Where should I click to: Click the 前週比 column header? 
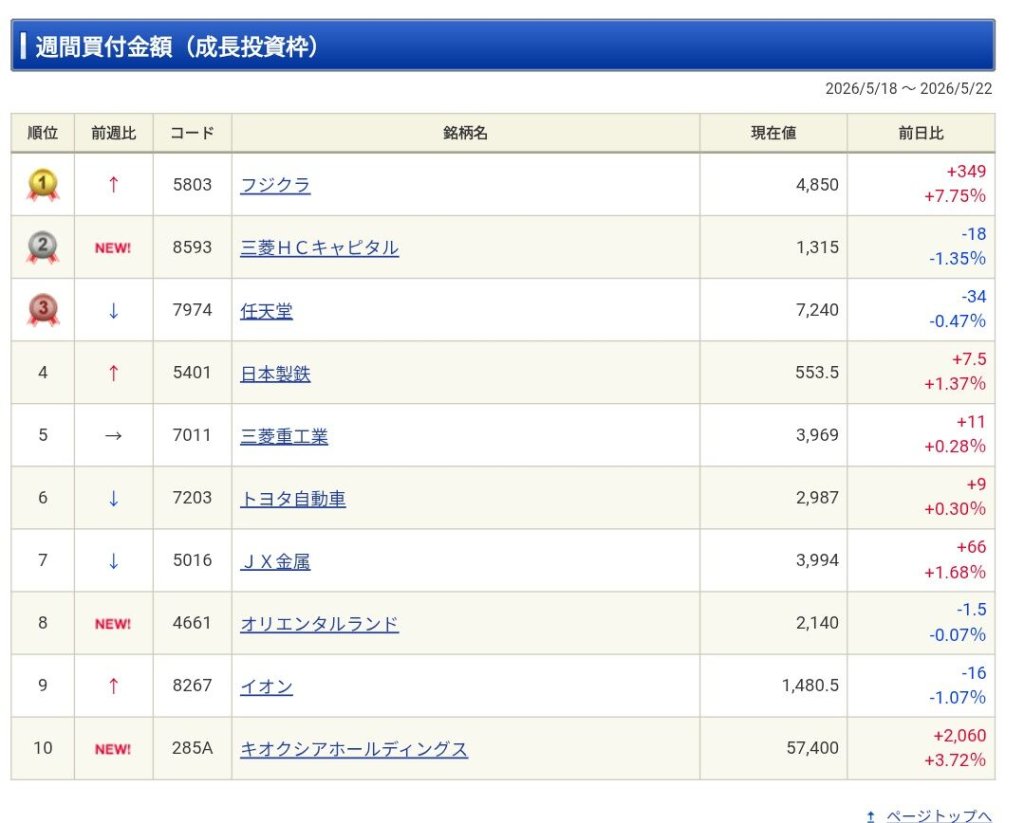click(x=114, y=133)
